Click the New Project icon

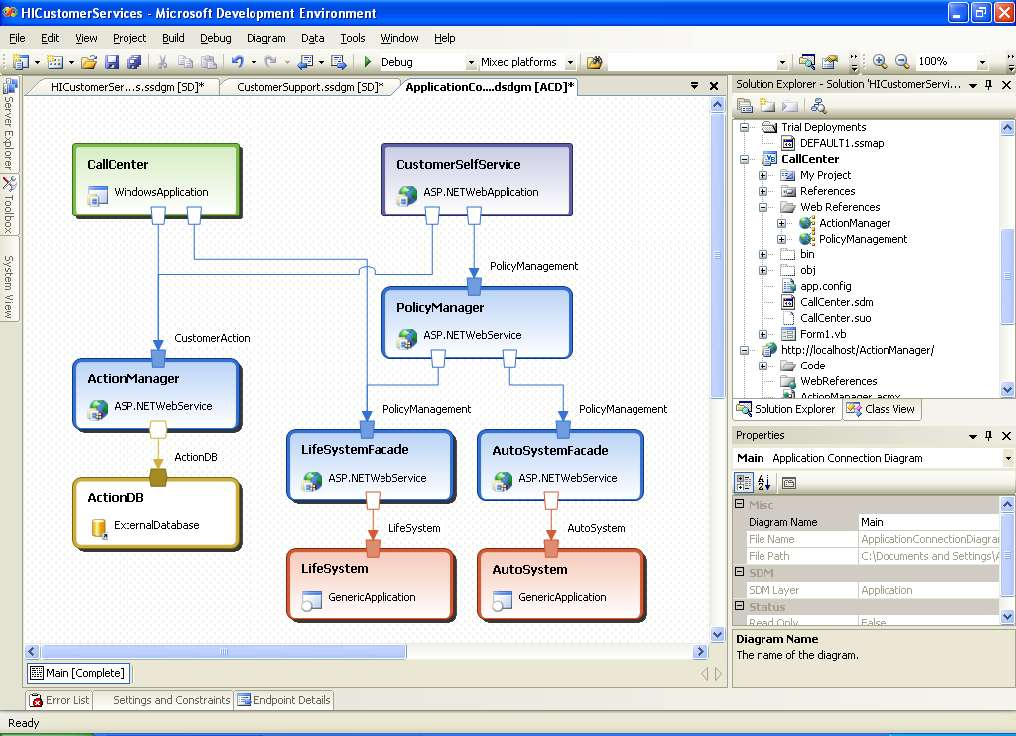point(21,62)
